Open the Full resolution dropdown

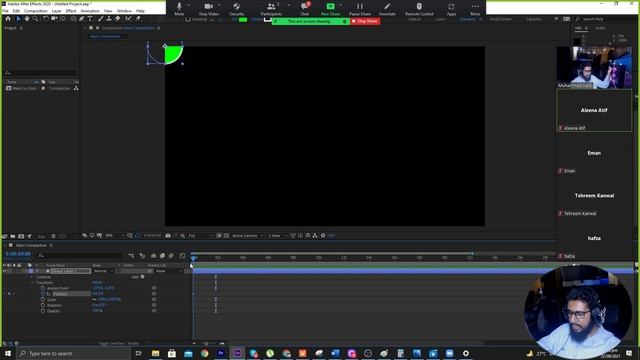coord(201,236)
